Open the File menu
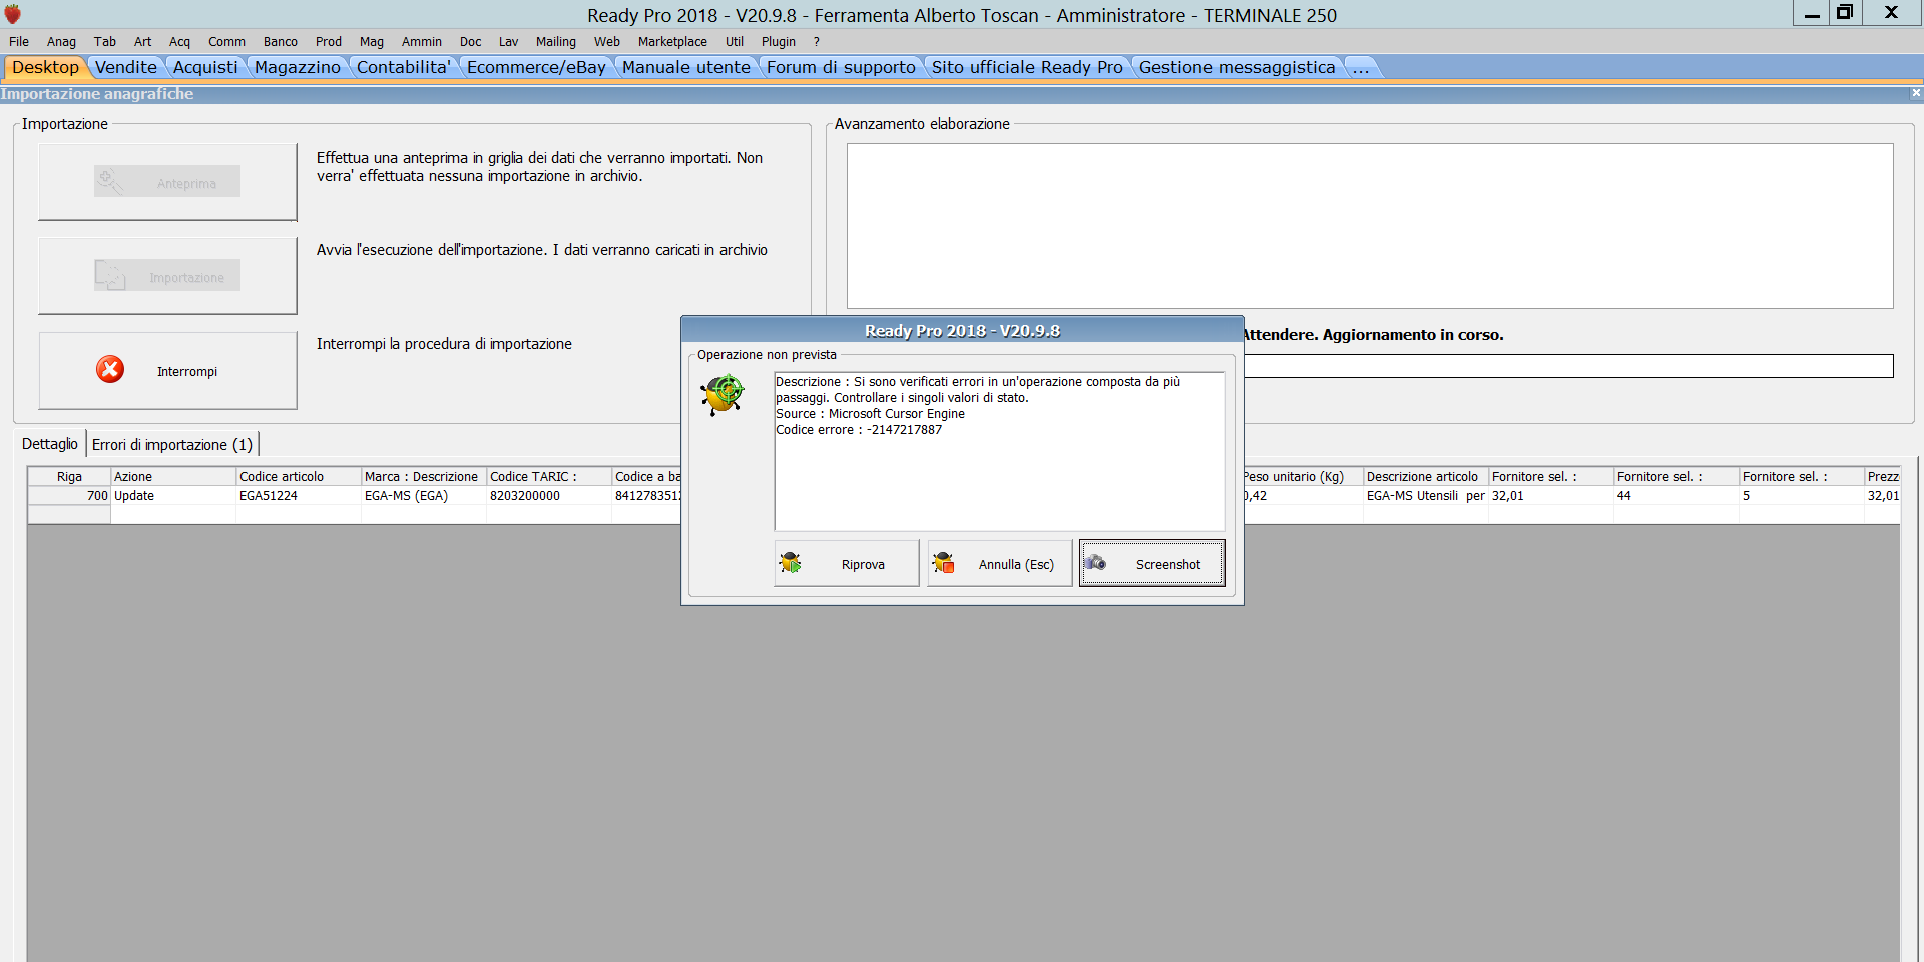 pyautogui.click(x=19, y=42)
